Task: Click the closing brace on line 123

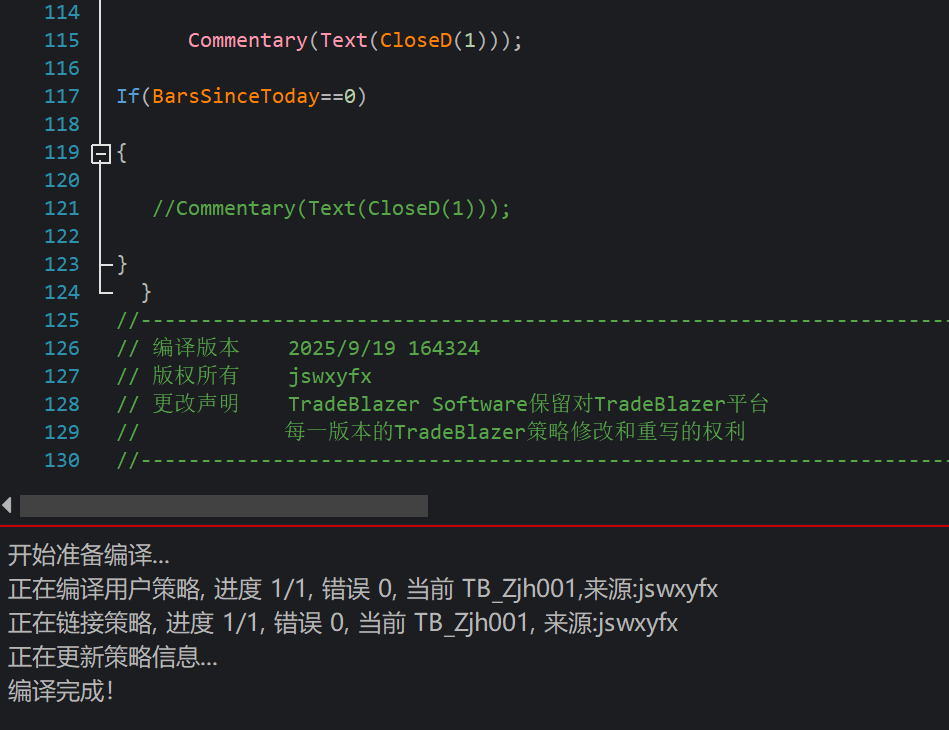Action: [122, 264]
